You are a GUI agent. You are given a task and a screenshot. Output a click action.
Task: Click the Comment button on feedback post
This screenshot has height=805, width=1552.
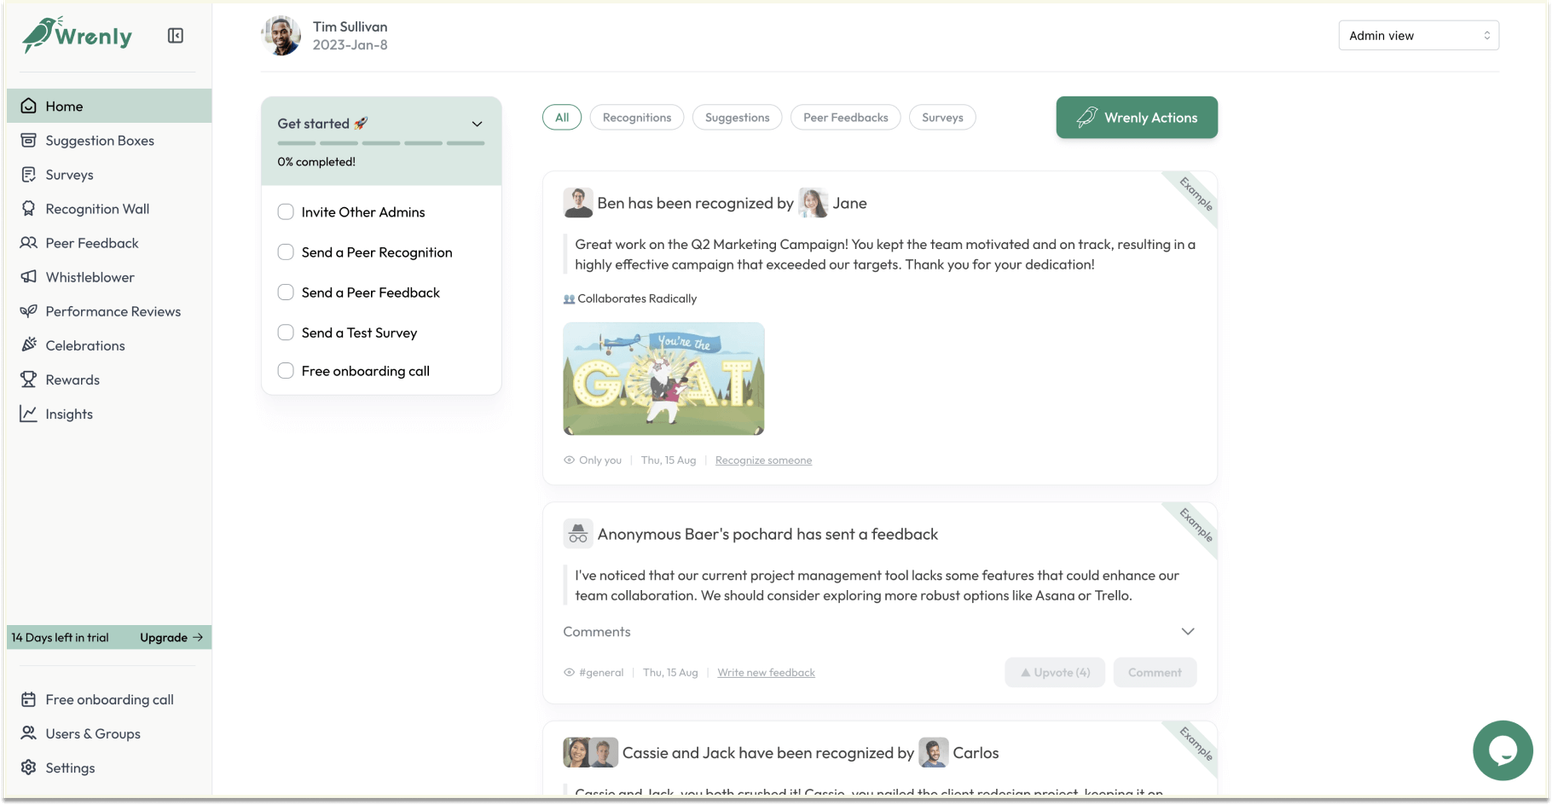[x=1155, y=672]
